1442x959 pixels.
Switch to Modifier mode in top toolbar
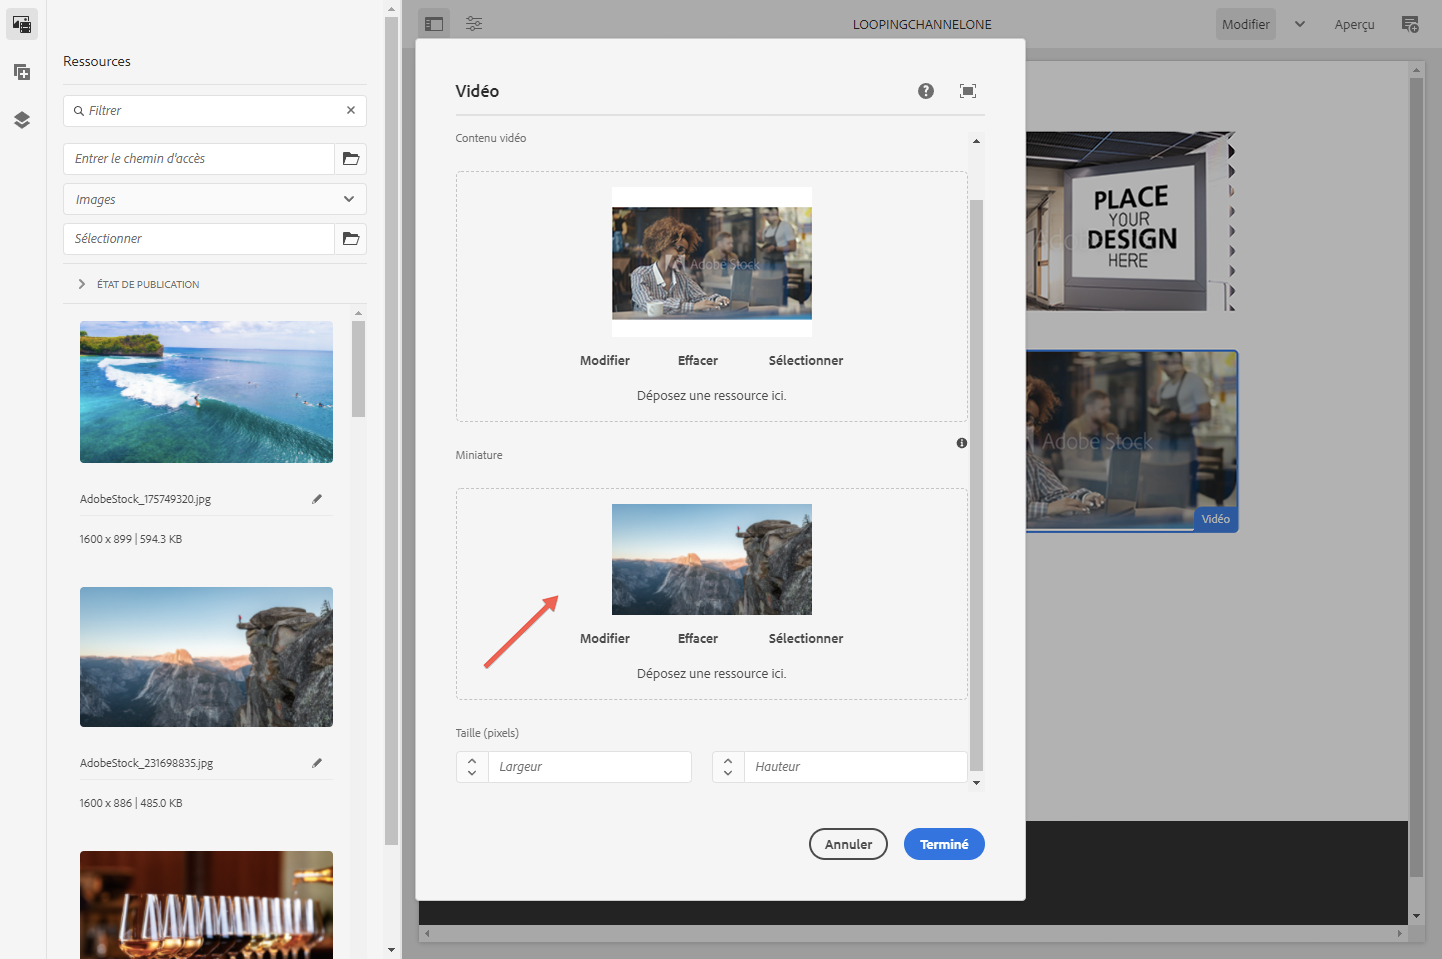1246,24
